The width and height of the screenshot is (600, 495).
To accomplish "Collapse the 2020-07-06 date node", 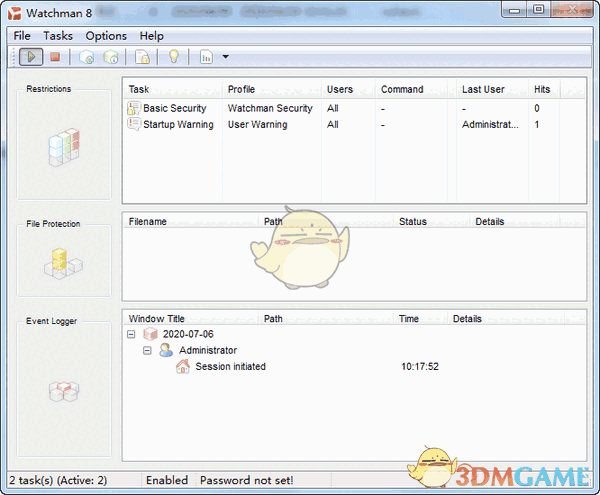I will point(131,334).
